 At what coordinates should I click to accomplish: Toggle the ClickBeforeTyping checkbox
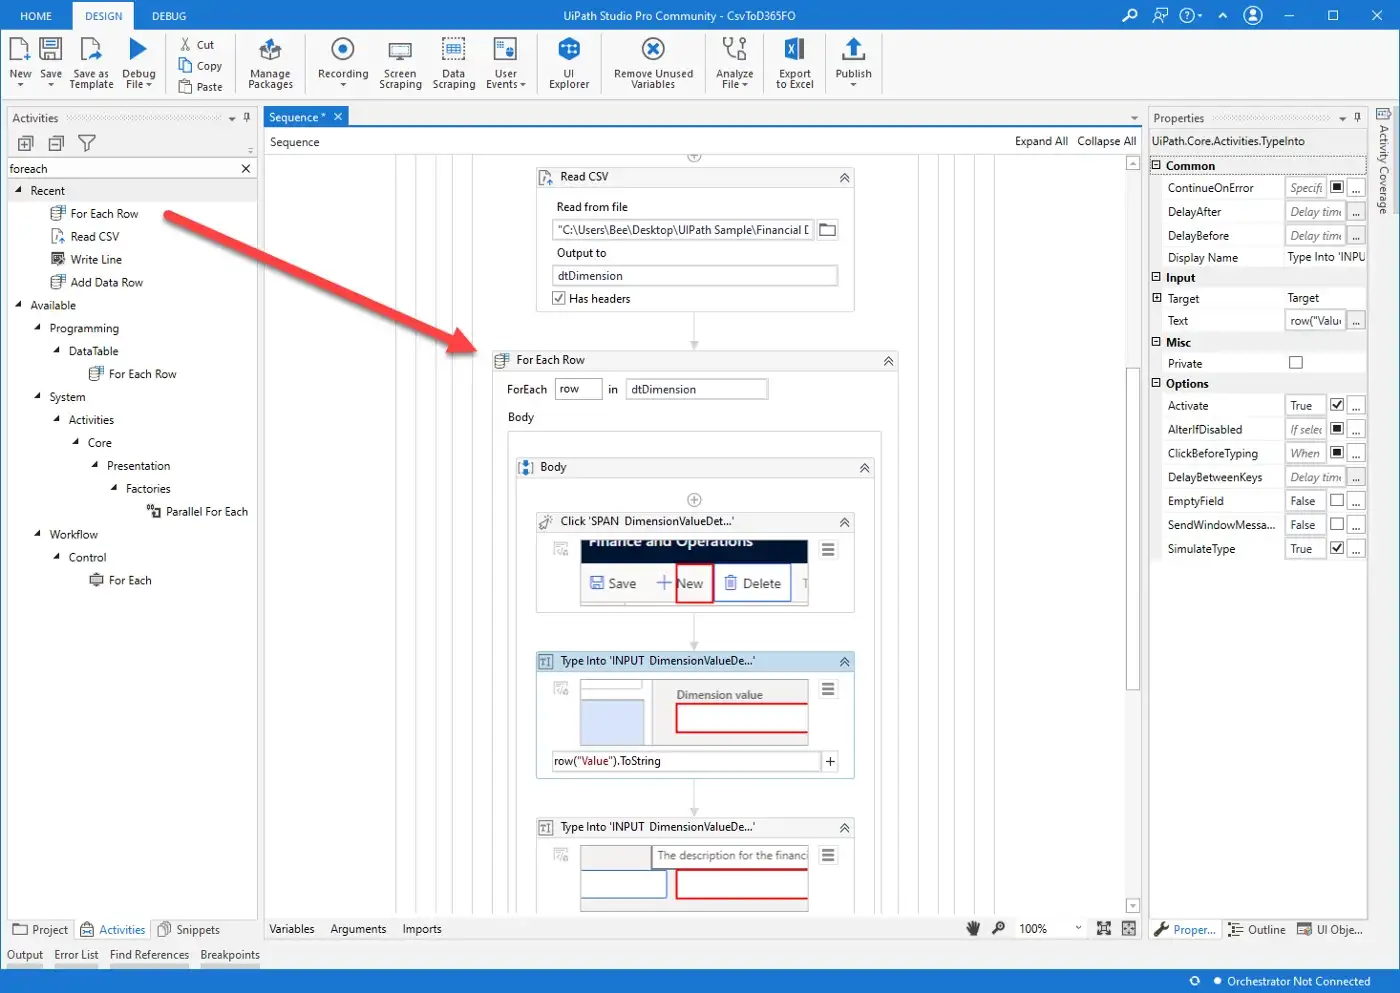pos(1337,453)
